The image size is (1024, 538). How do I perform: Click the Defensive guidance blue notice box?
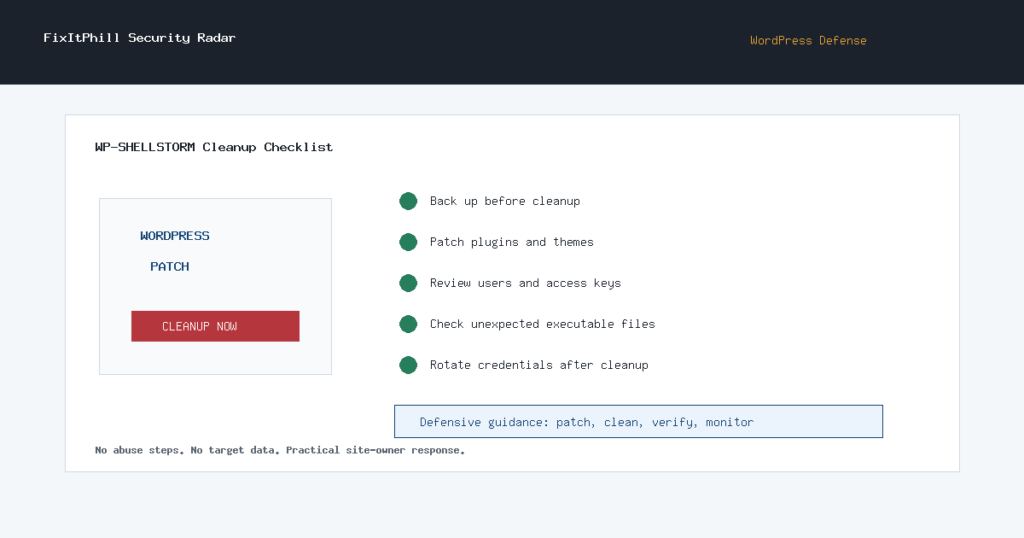click(x=639, y=421)
